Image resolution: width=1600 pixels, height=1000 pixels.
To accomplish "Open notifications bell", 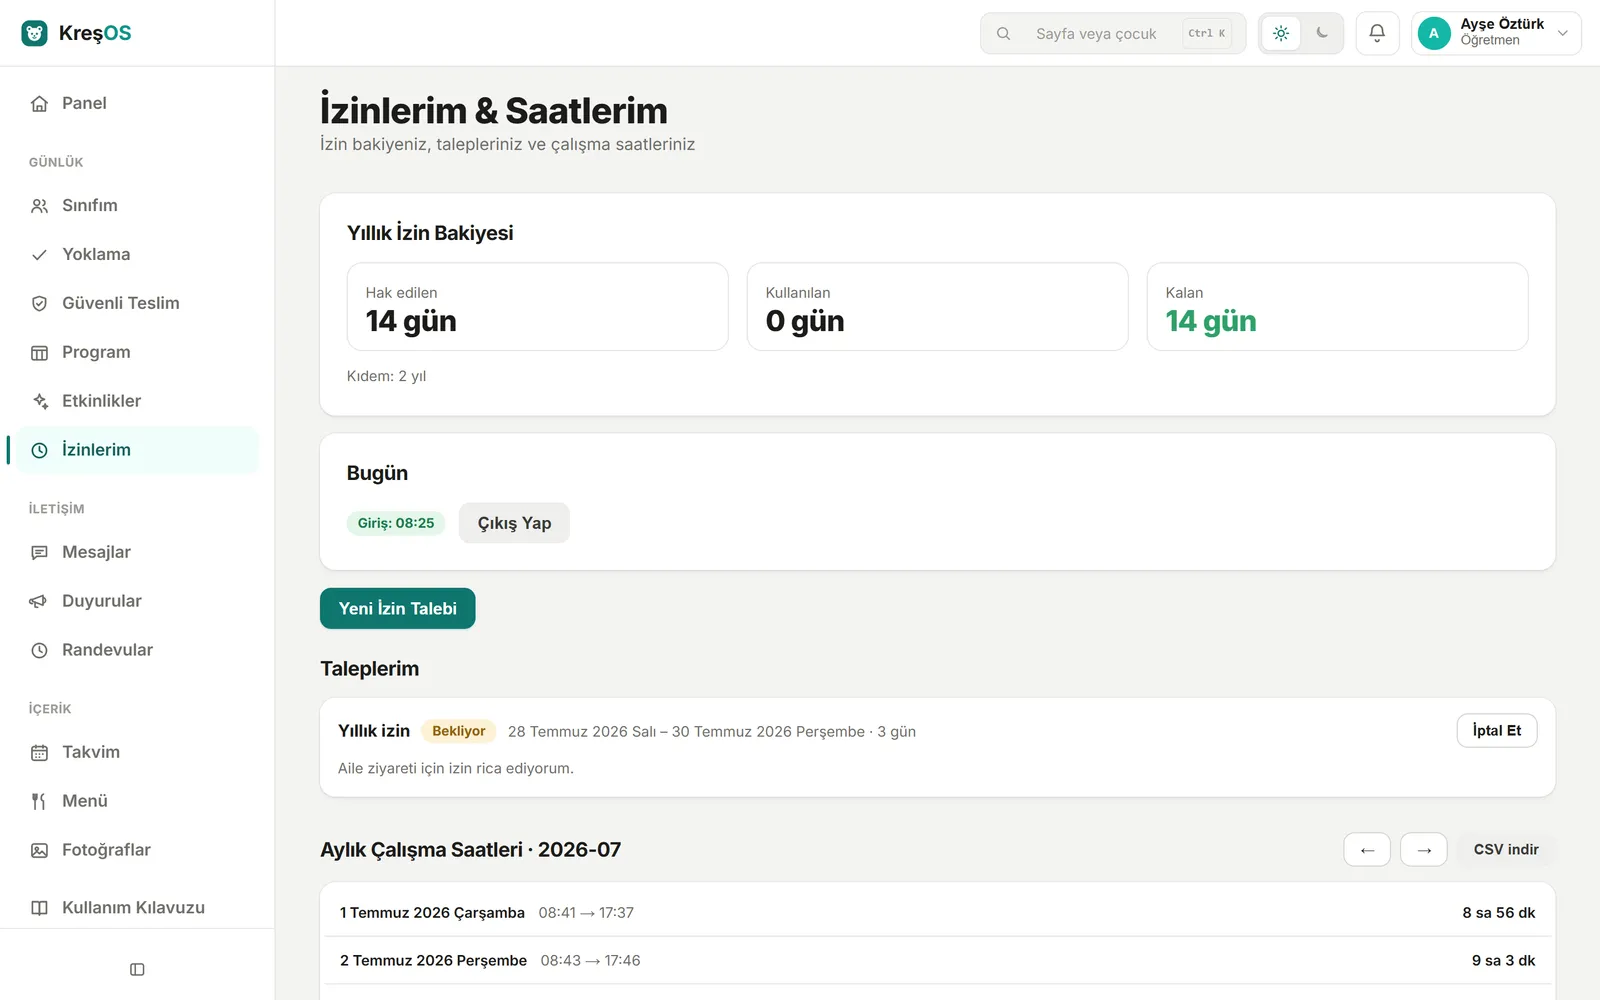I will [x=1377, y=33].
